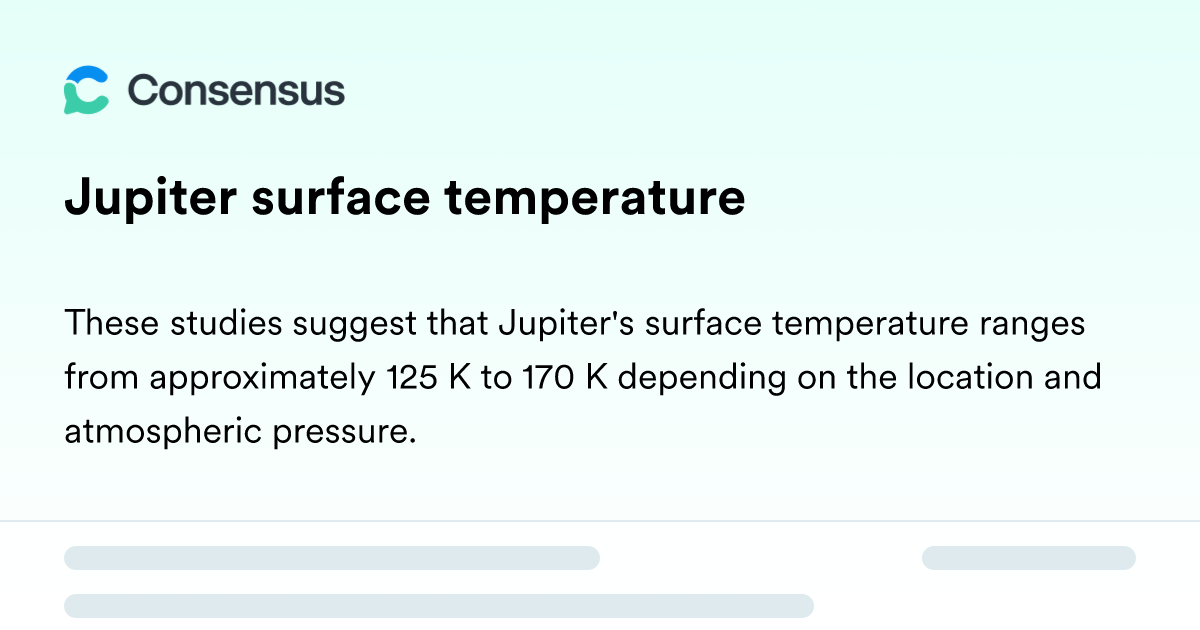Click the words 'atmospheric pressure' in the summary
The height and width of the screenshot is (630, 1200).
tap(239, 431)
